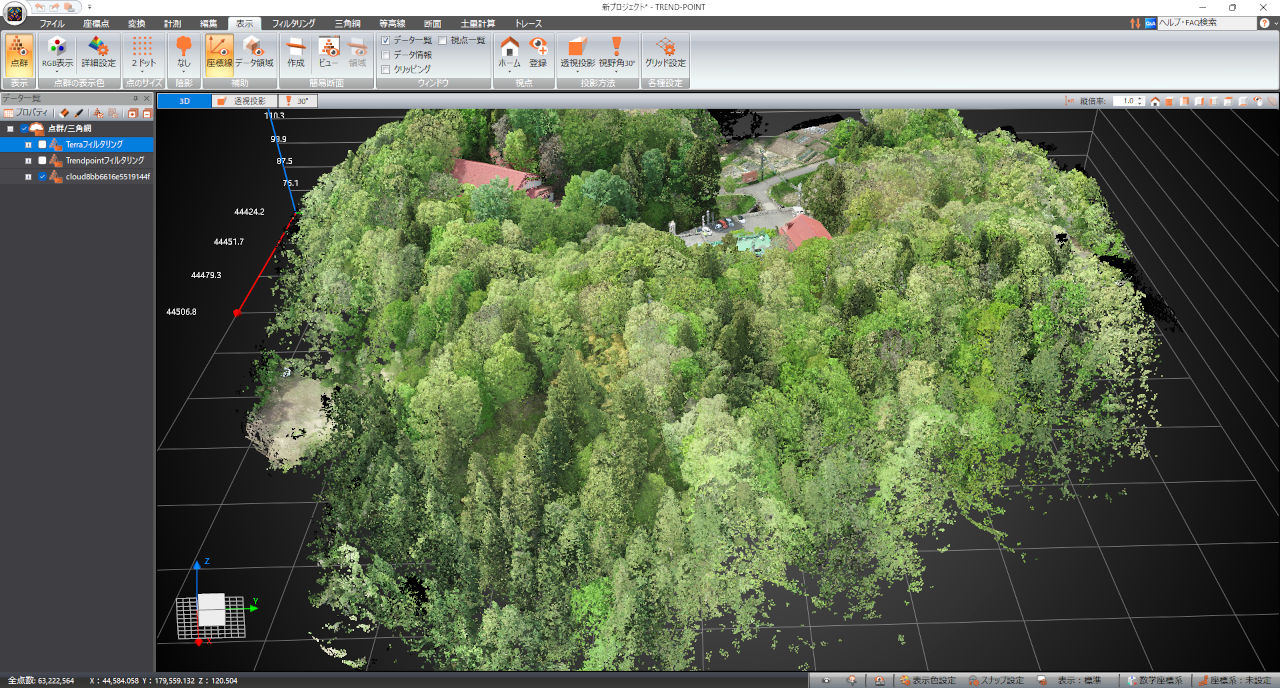Click the home view icon in viewport toolbar
Image resolution: width=1280 pixels, height=688 pixels.
(x=1155, y=101)
